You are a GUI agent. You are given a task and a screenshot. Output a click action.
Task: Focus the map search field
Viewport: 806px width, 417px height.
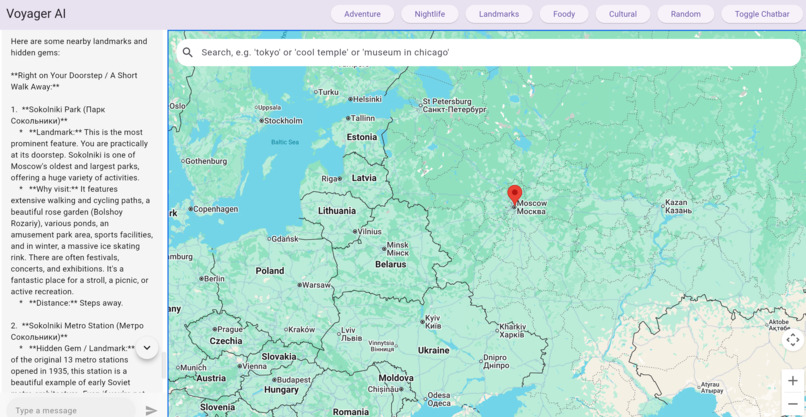(x=488, y=52)
